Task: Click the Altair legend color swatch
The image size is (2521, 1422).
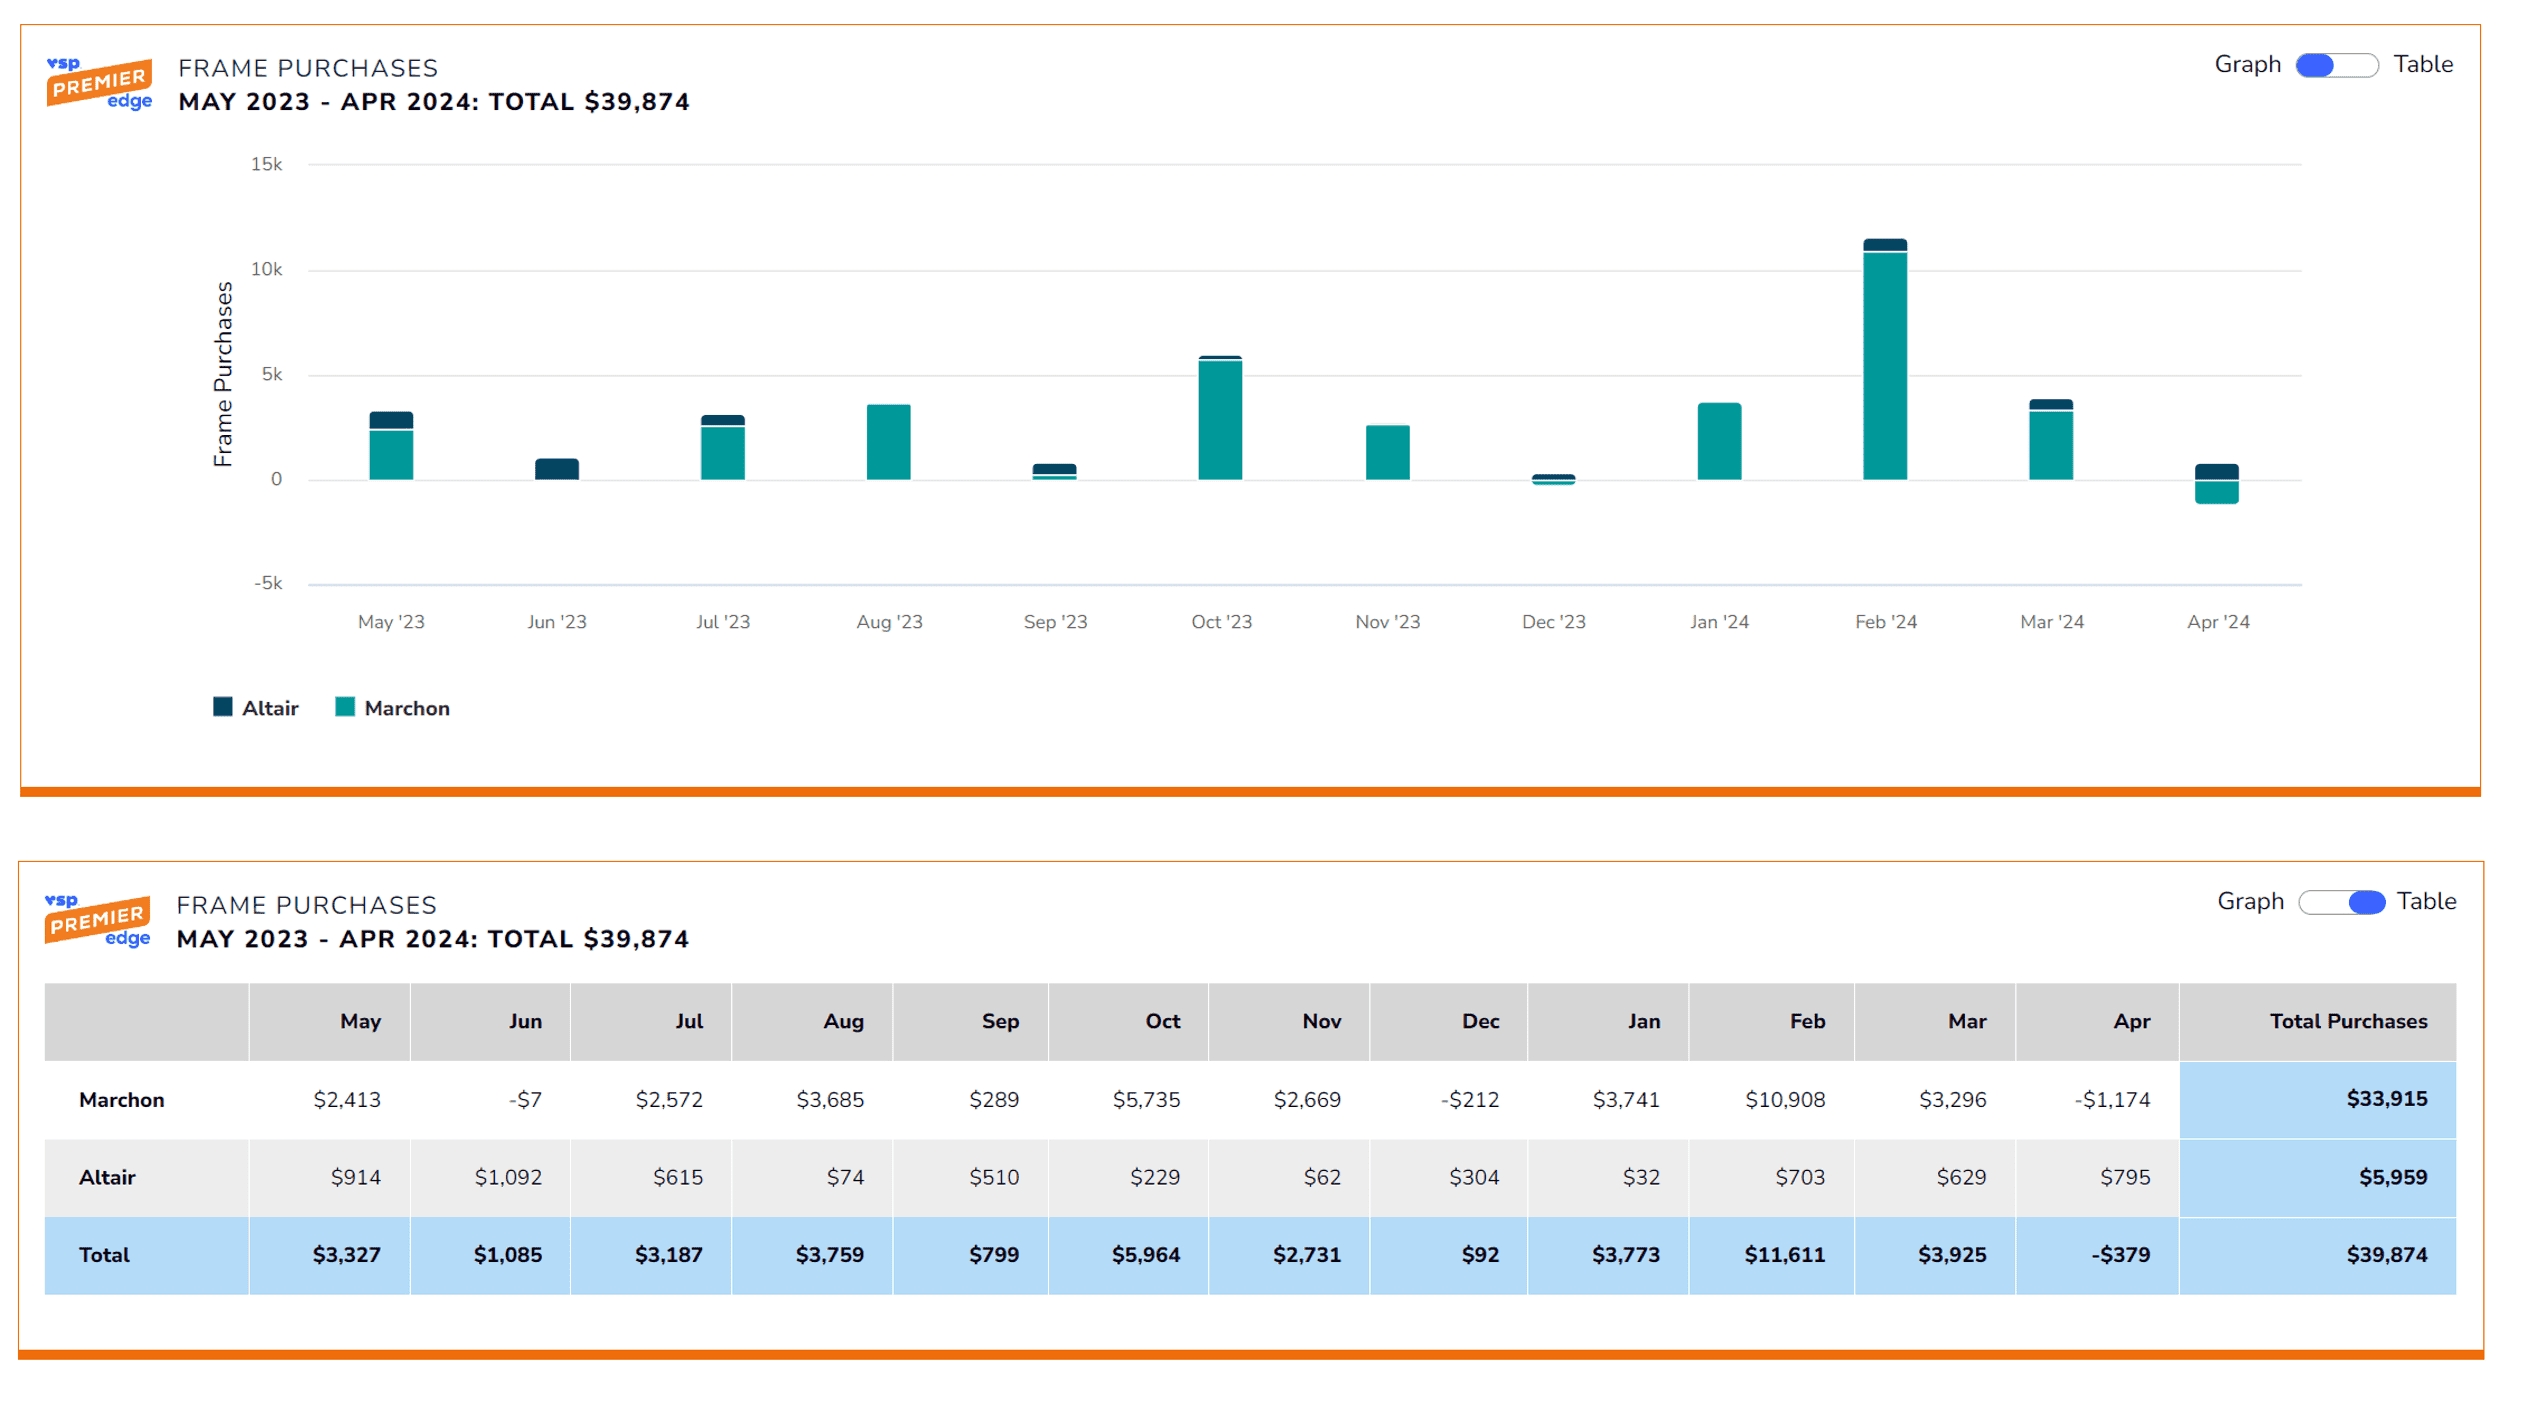Action: click(222, 708)
